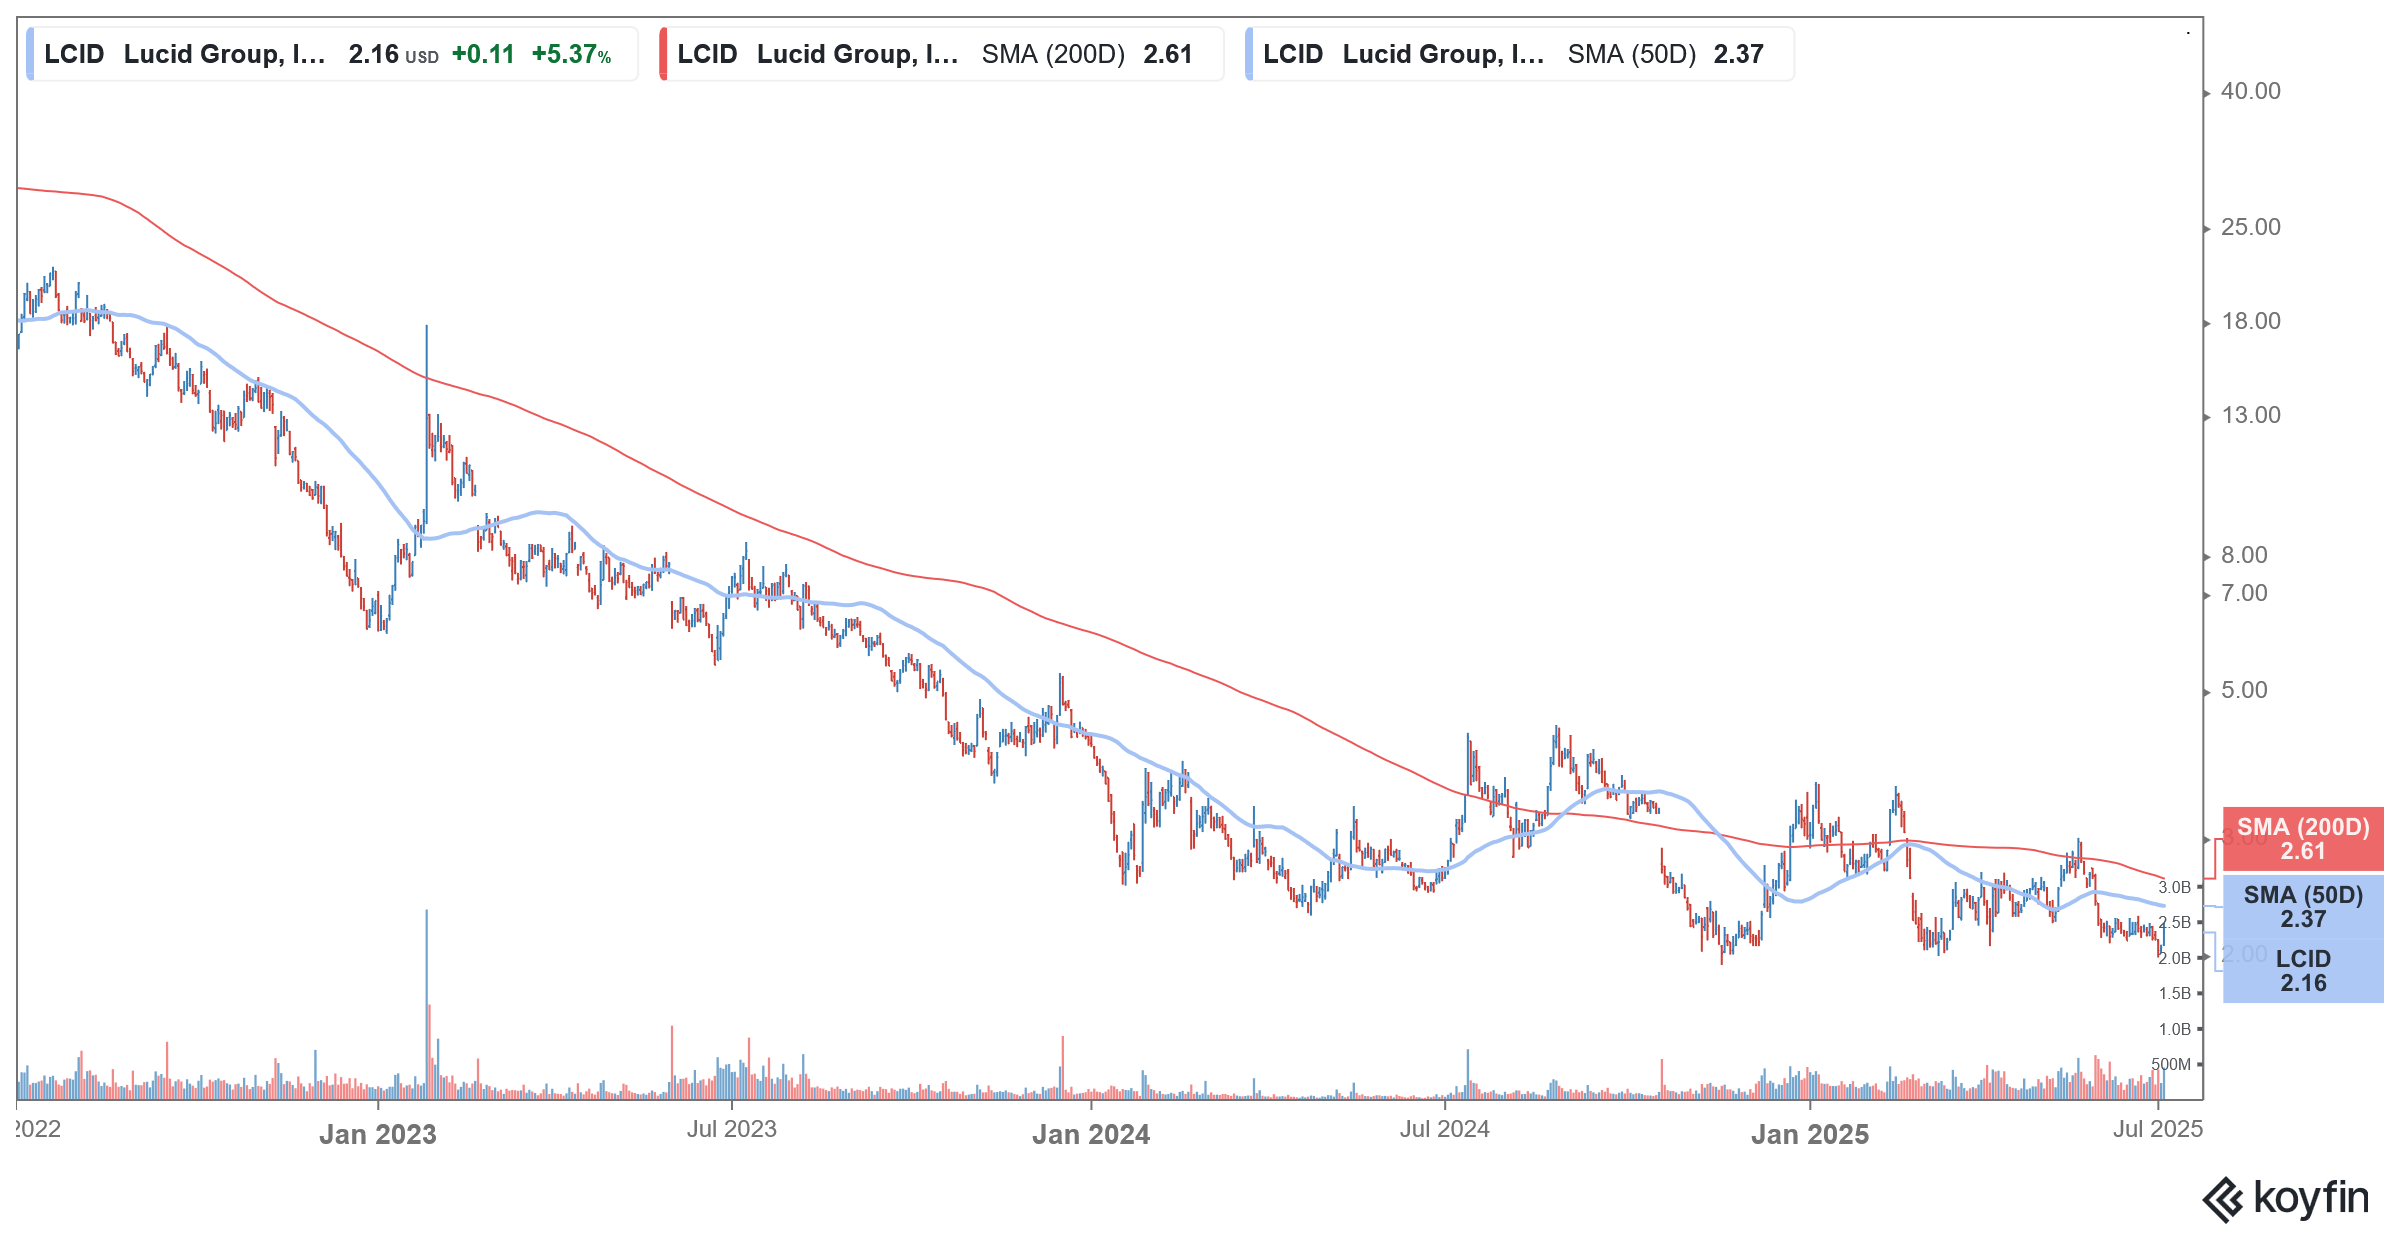The height and width of the screenshot is (1240, 2400).
Task: Click the light blue LCID color bar in legend
Action: [30, 54]
